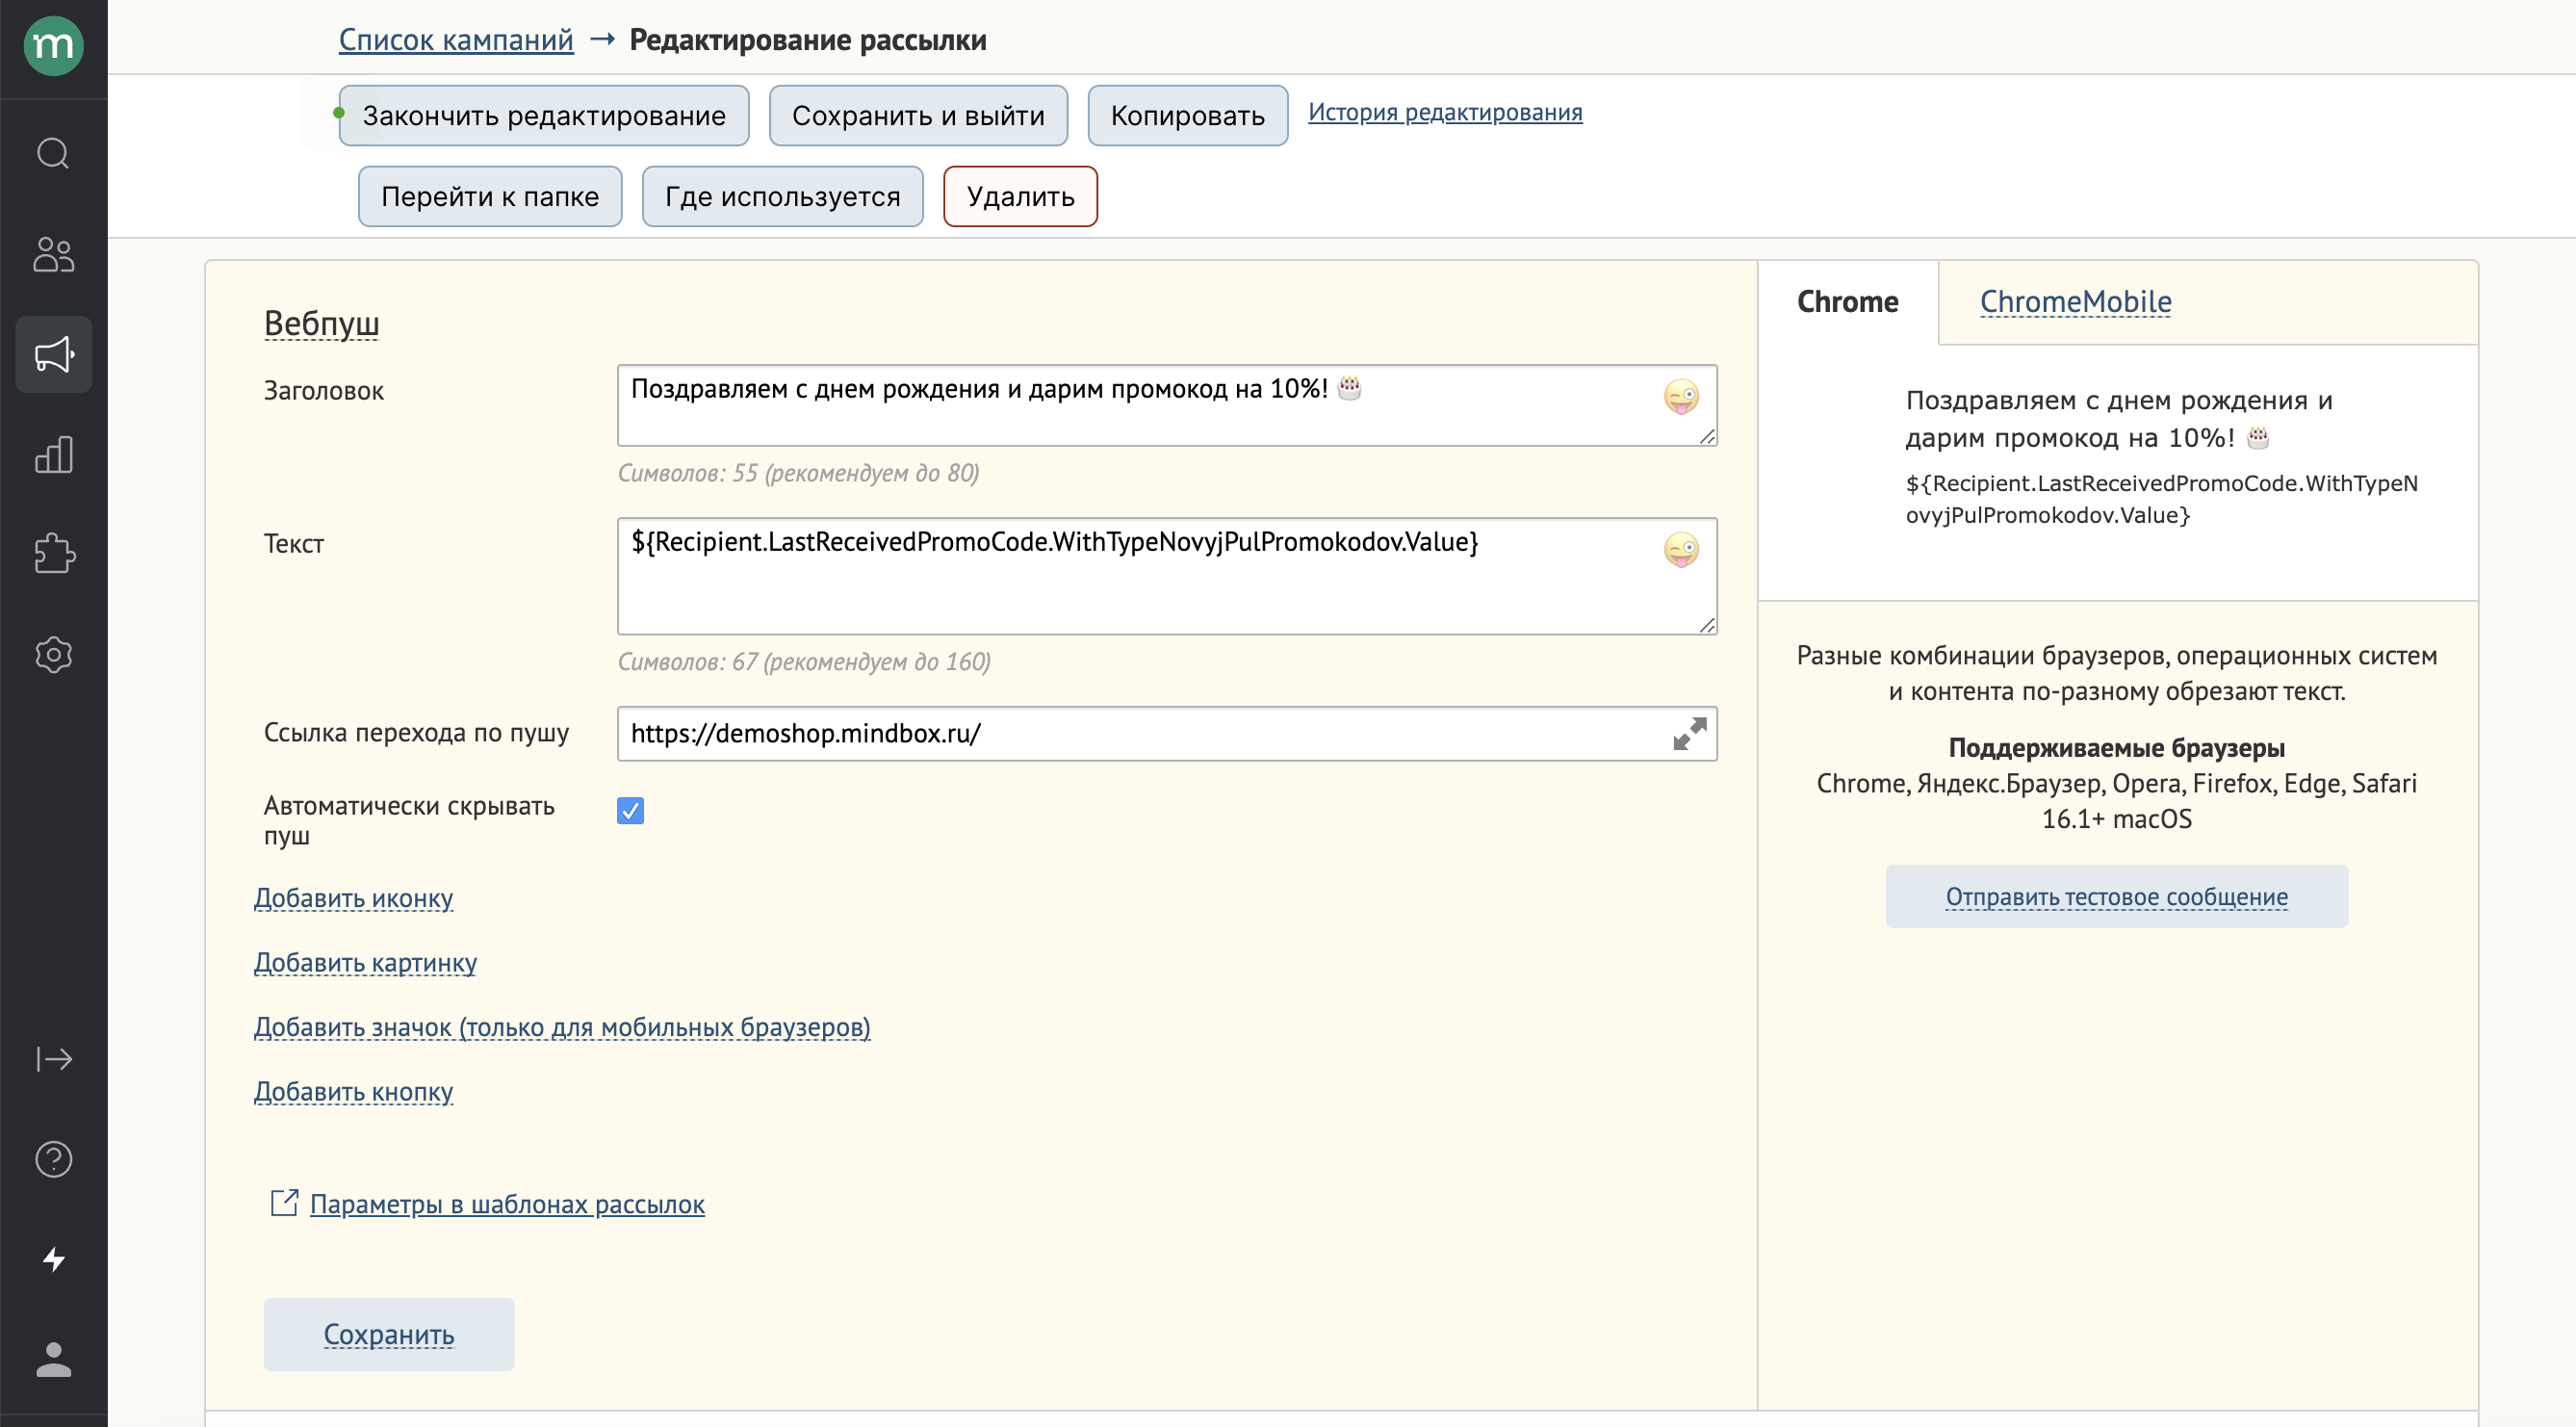The height and width of the screenshot is (1427, 2576).
Task: Open the campaigns megaphone icon
Action: click(x=53, y=354)
